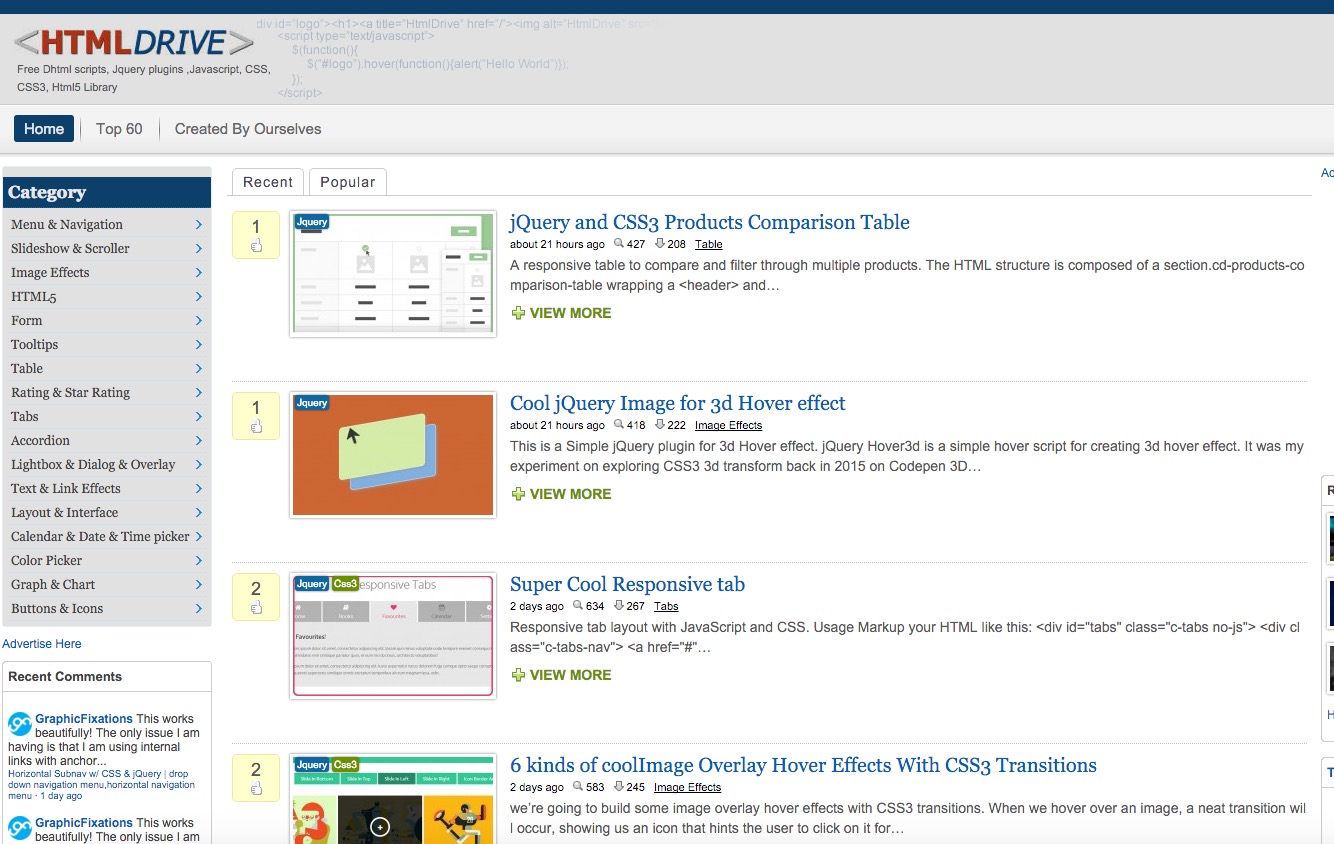
Task: Open Cool jQuery Image for 3d Hover effect
Action: tap(677, 403)
